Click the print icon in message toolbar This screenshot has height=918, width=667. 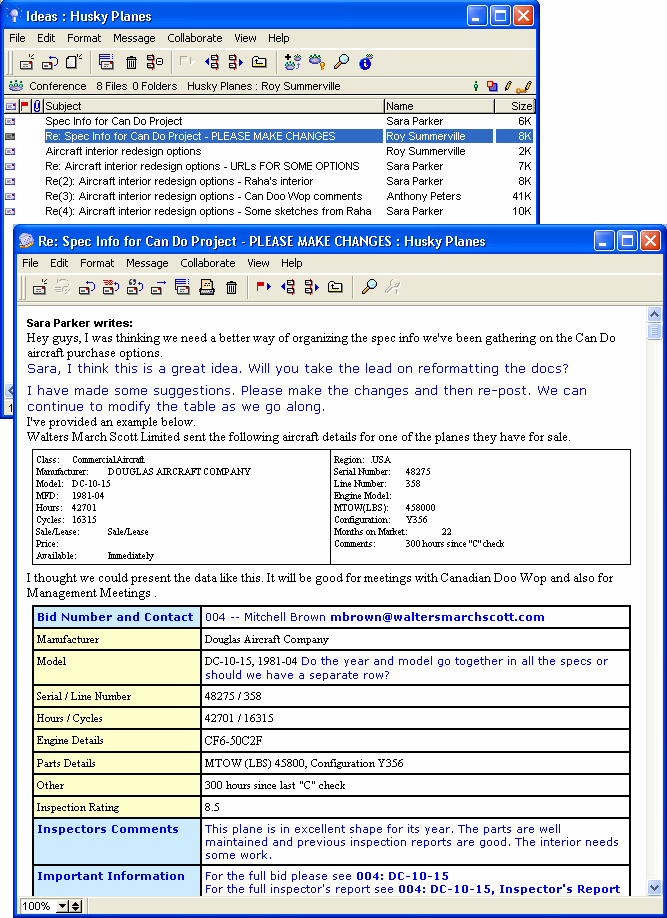207,287
